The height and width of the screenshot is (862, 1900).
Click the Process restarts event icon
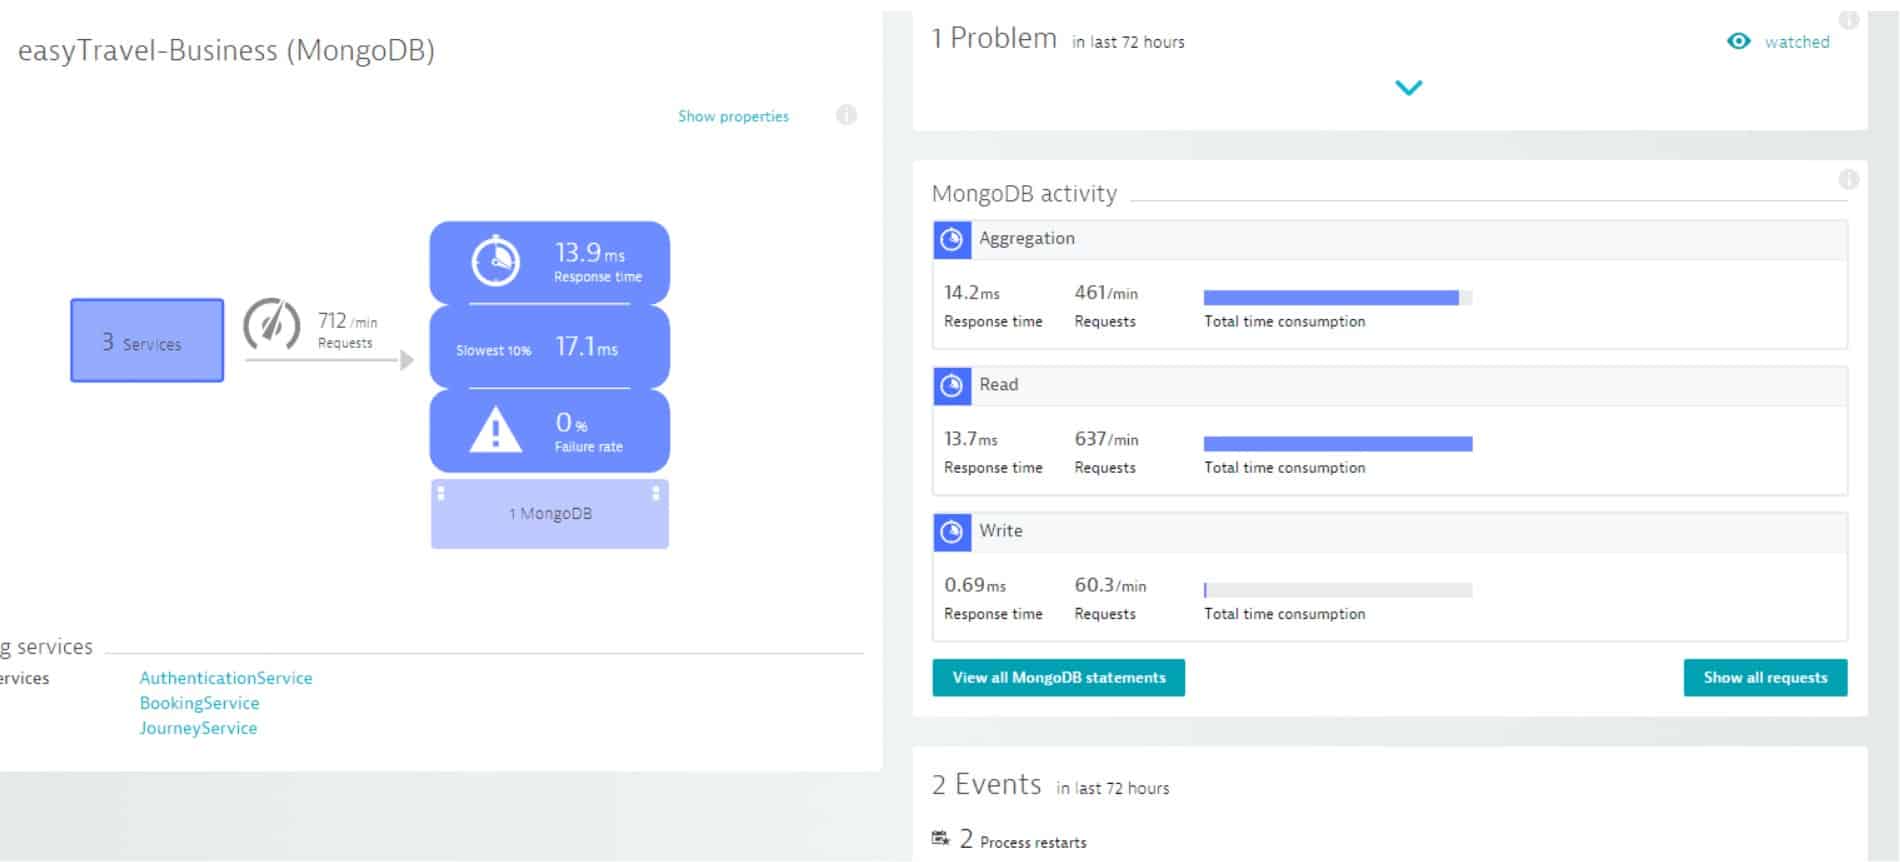pyautogui.click(x=940, y=838)
